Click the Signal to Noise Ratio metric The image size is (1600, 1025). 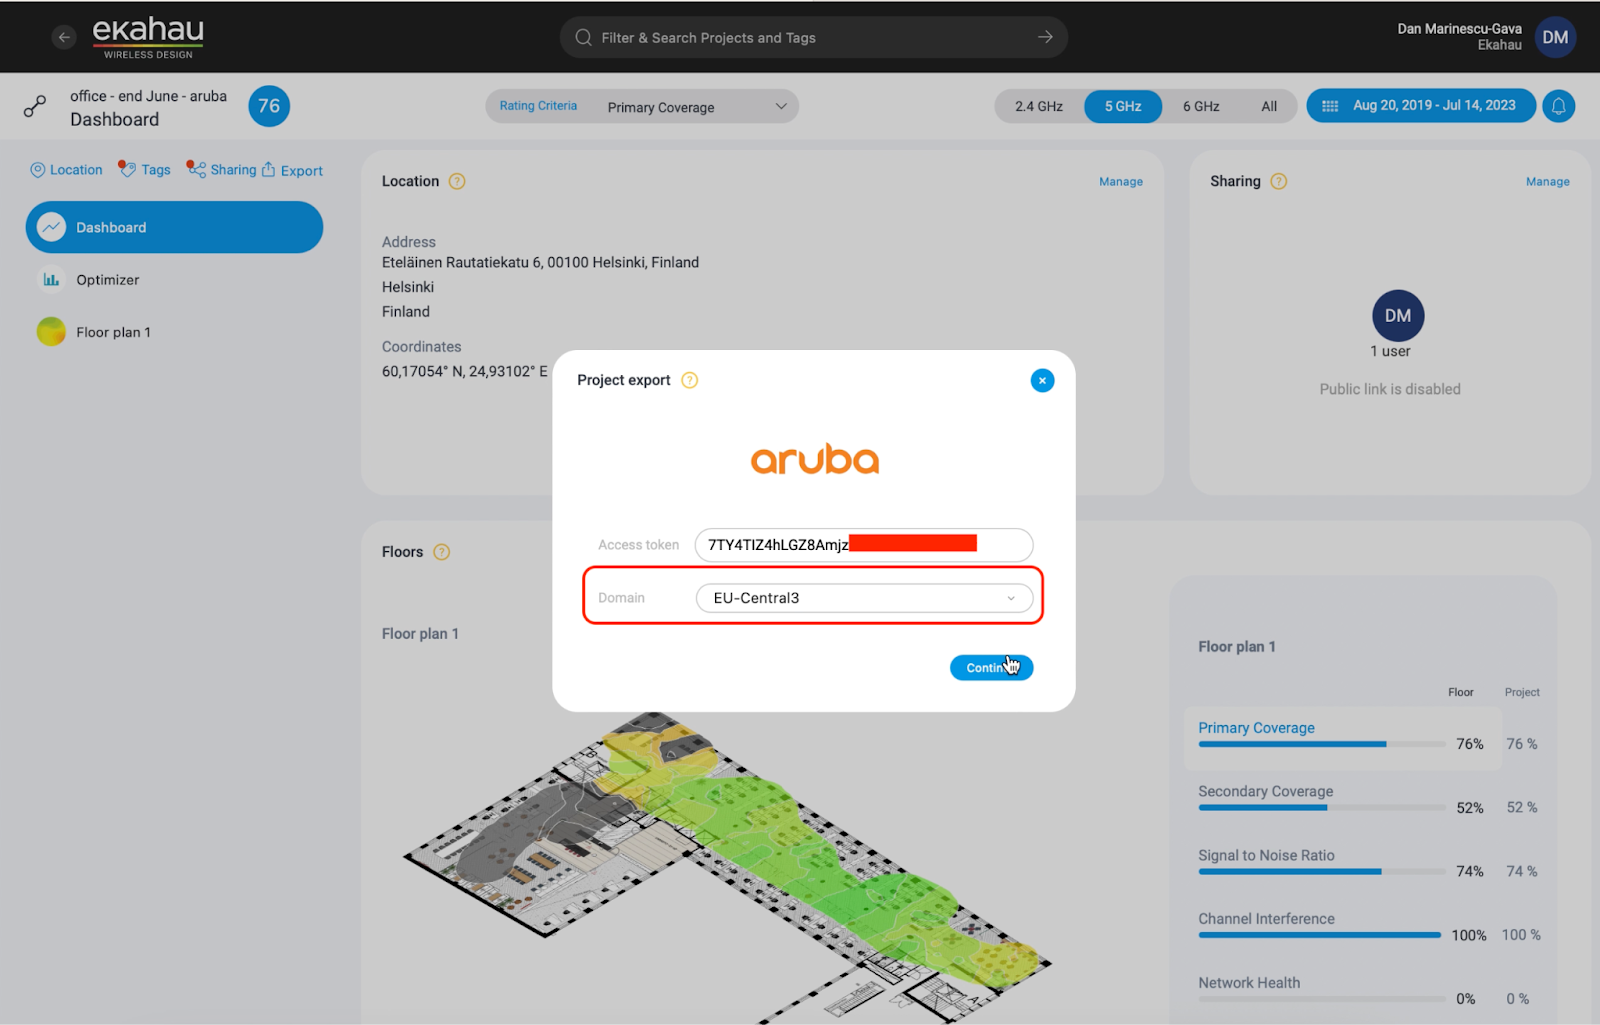1266,855
